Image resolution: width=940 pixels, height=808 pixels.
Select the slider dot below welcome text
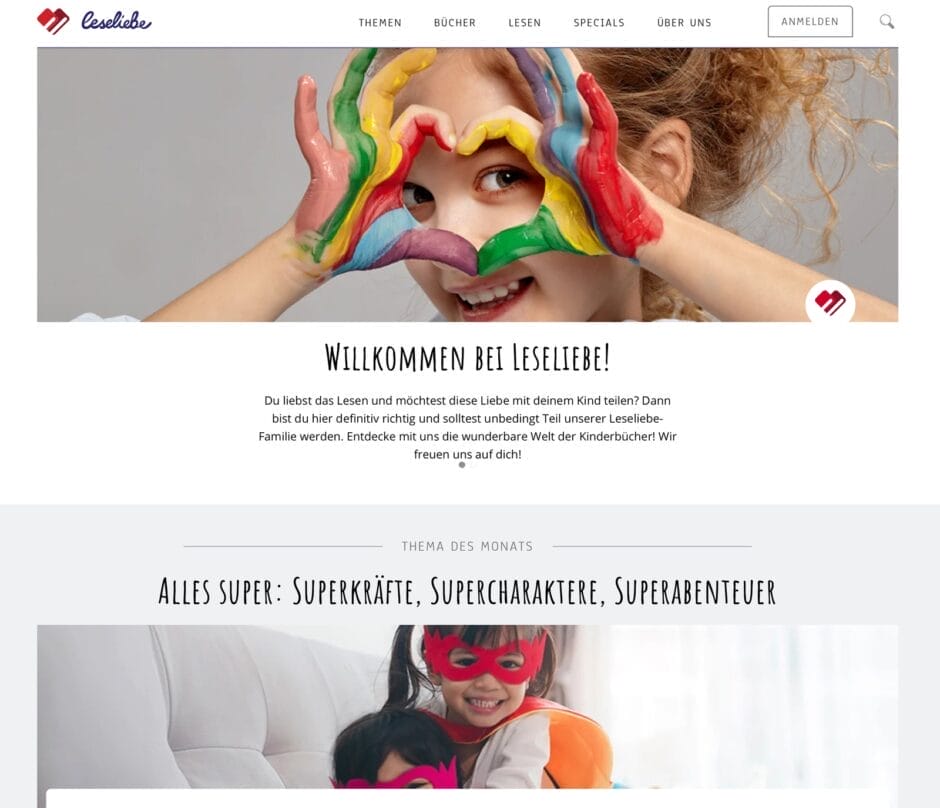pyautogui.click(x=462, y=465)
